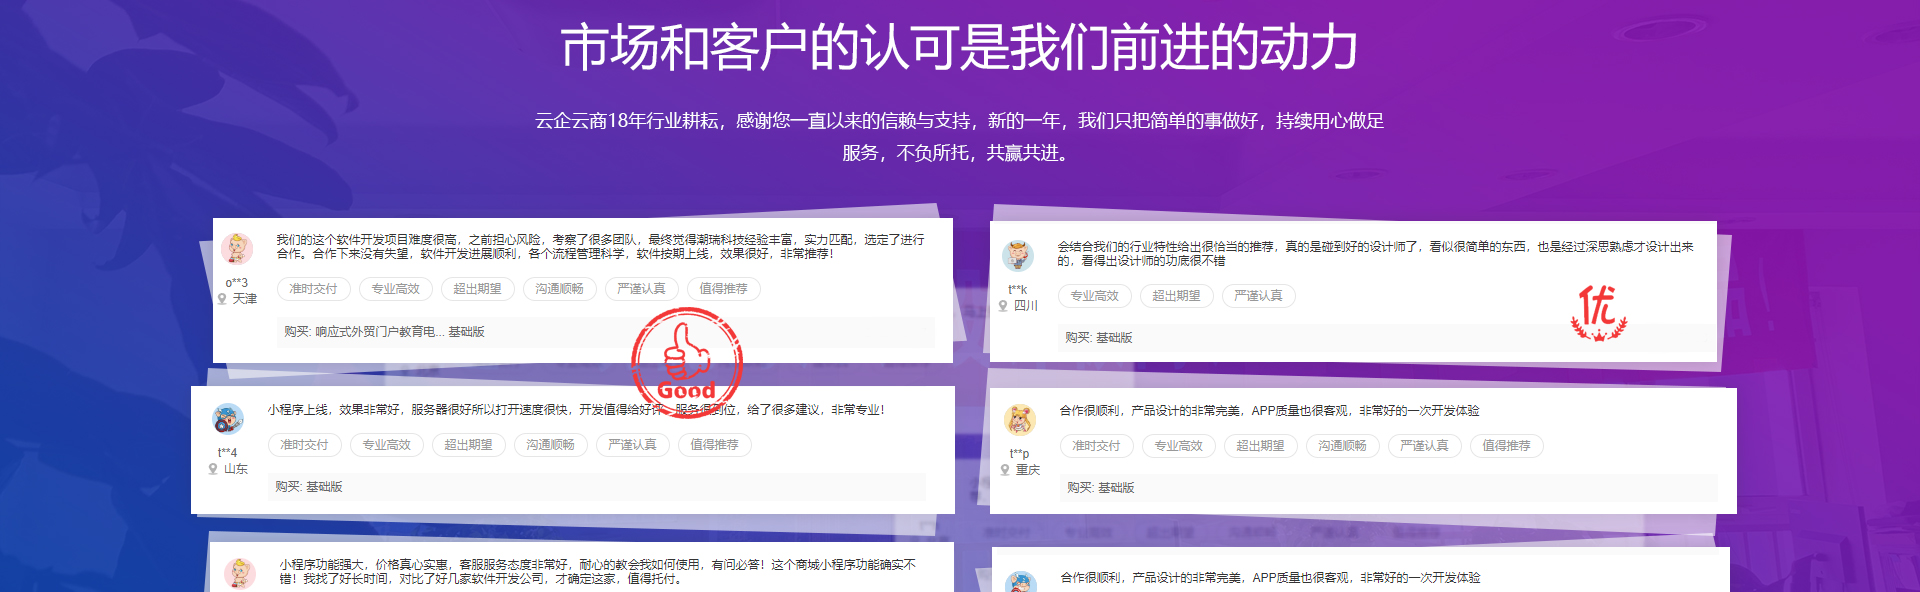The width and height of the screenshot is (1920, 592).
Task: Click the username t**k
Action: (x=1018, y=290)
